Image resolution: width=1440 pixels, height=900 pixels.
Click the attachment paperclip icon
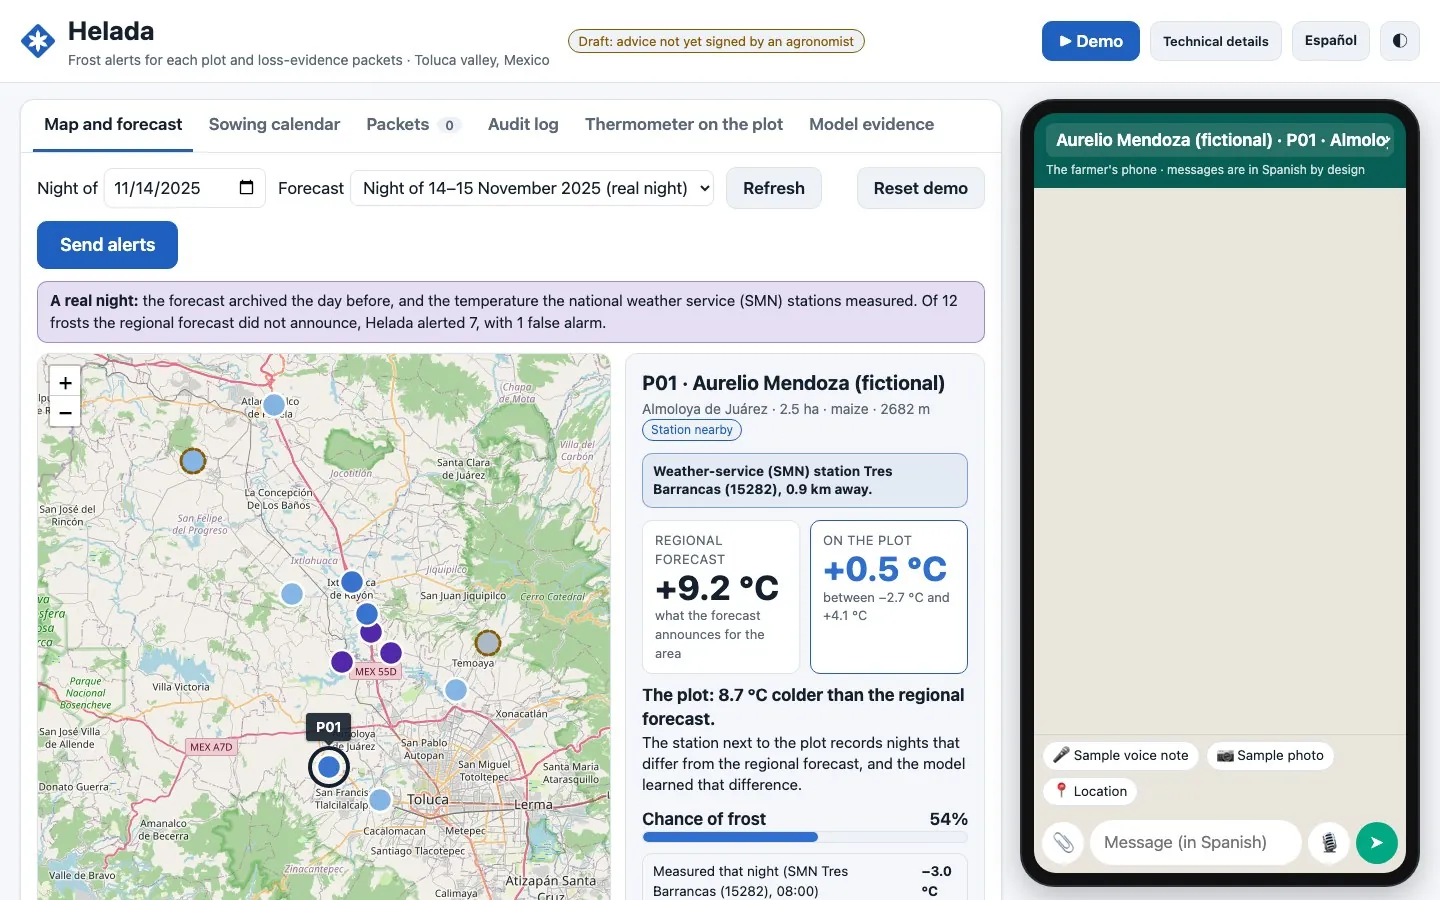pos(1063,843)
